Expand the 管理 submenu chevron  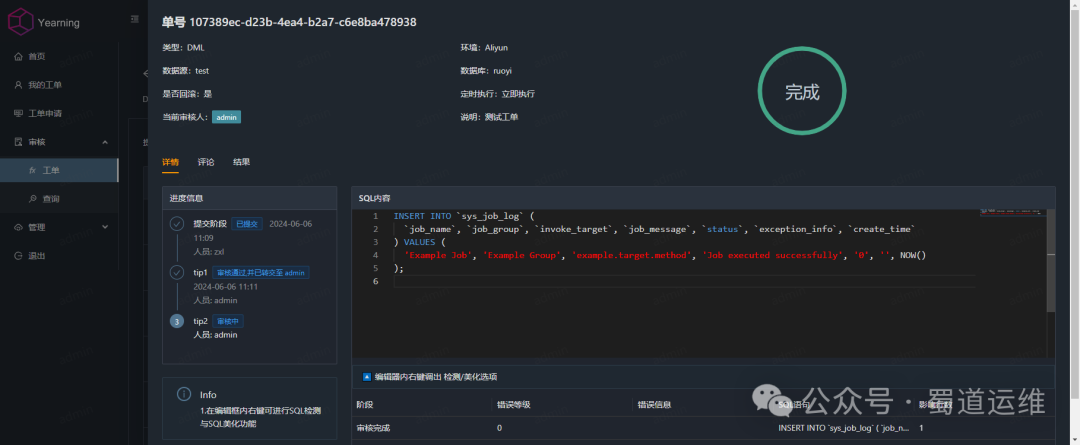(105, 227)
